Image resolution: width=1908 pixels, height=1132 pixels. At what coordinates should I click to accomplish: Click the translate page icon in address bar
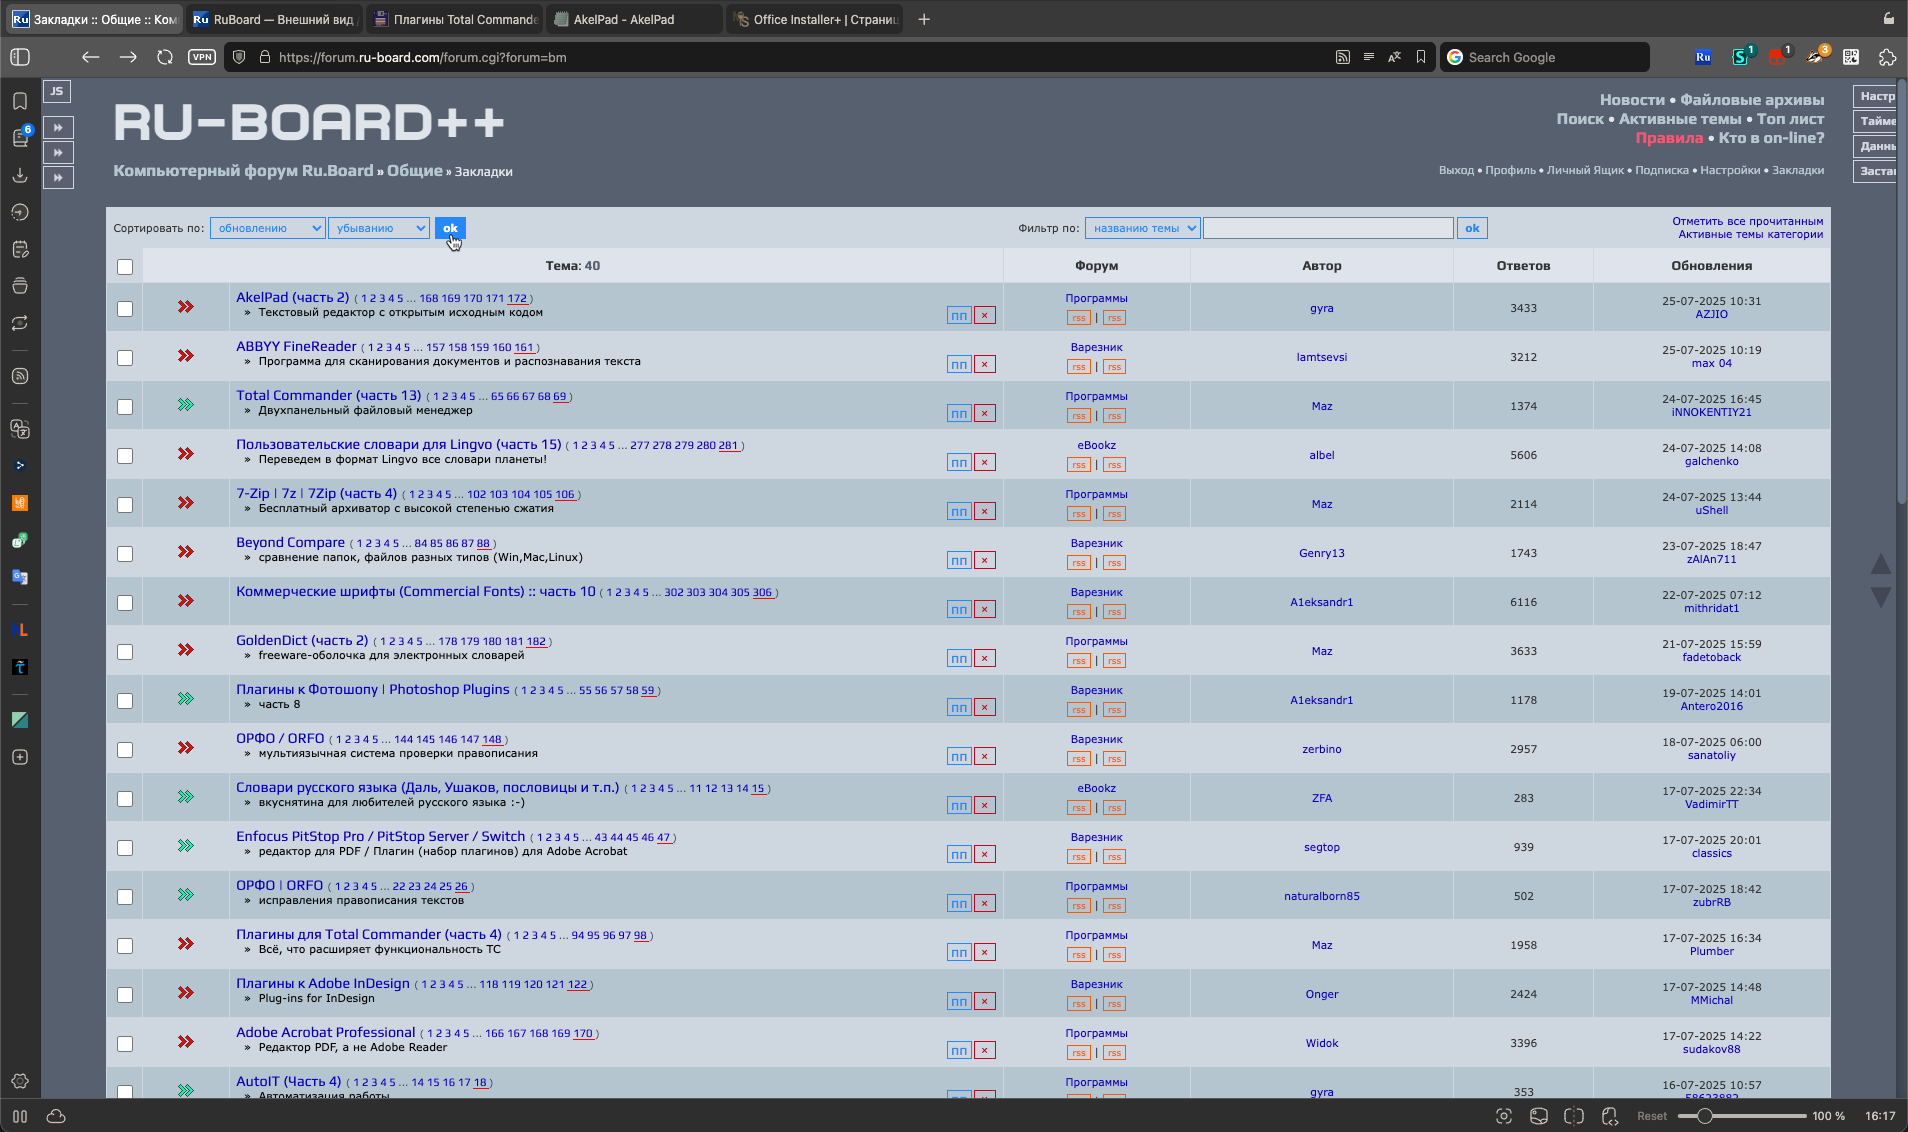point(1394,57)
